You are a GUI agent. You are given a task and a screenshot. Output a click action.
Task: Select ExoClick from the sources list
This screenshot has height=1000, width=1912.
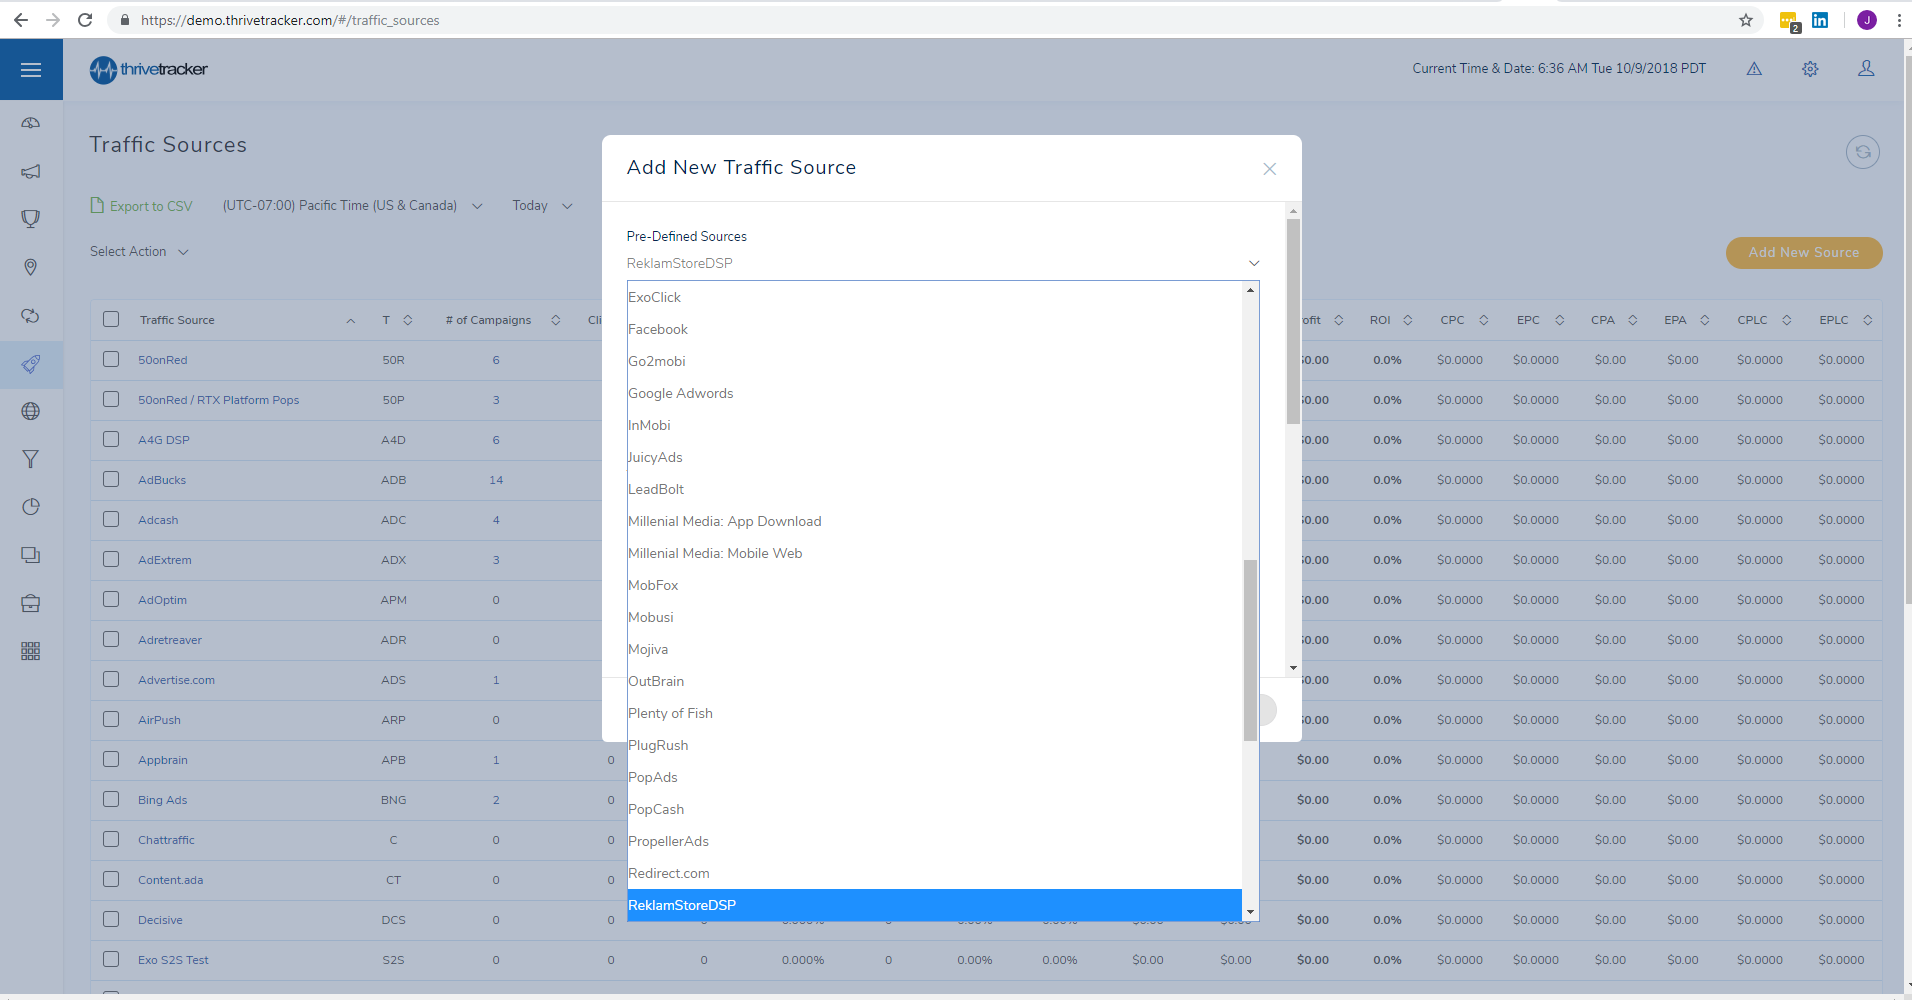[934, 297]
